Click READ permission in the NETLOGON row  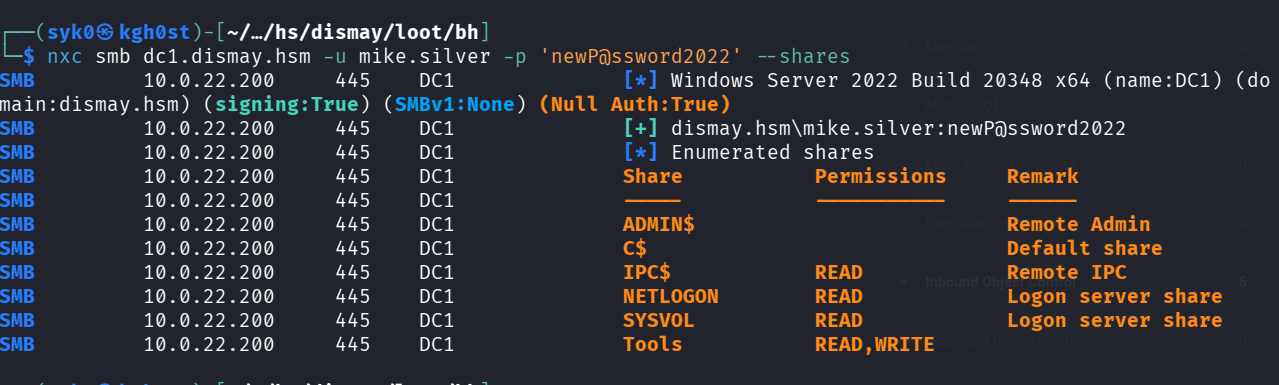[839, 297]
